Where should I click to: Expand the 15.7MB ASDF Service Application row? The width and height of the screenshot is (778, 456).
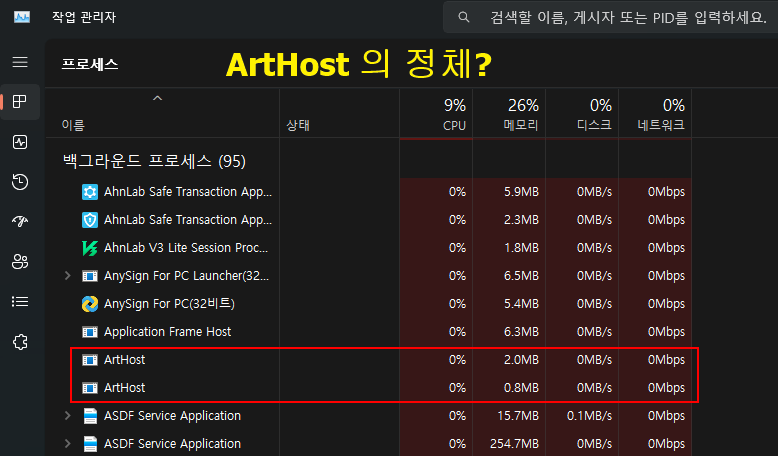[x=67, y=416]
